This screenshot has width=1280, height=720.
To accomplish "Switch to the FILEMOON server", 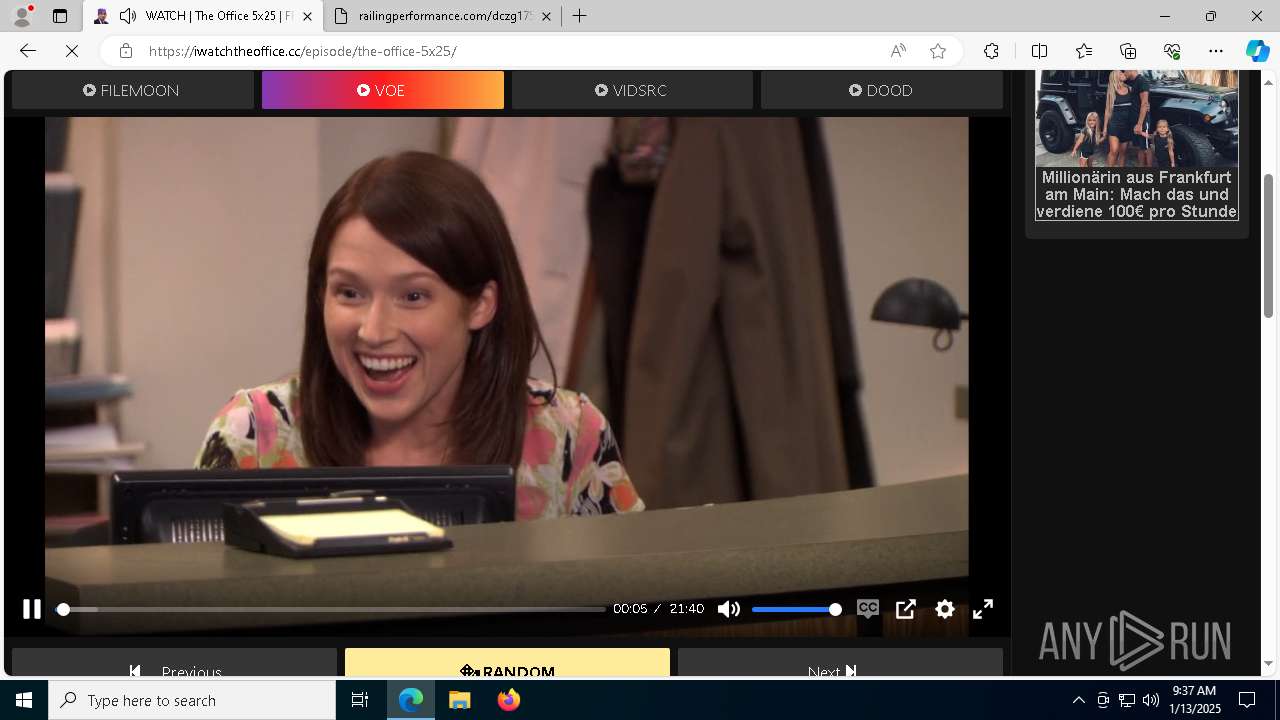I will [132, 90].
